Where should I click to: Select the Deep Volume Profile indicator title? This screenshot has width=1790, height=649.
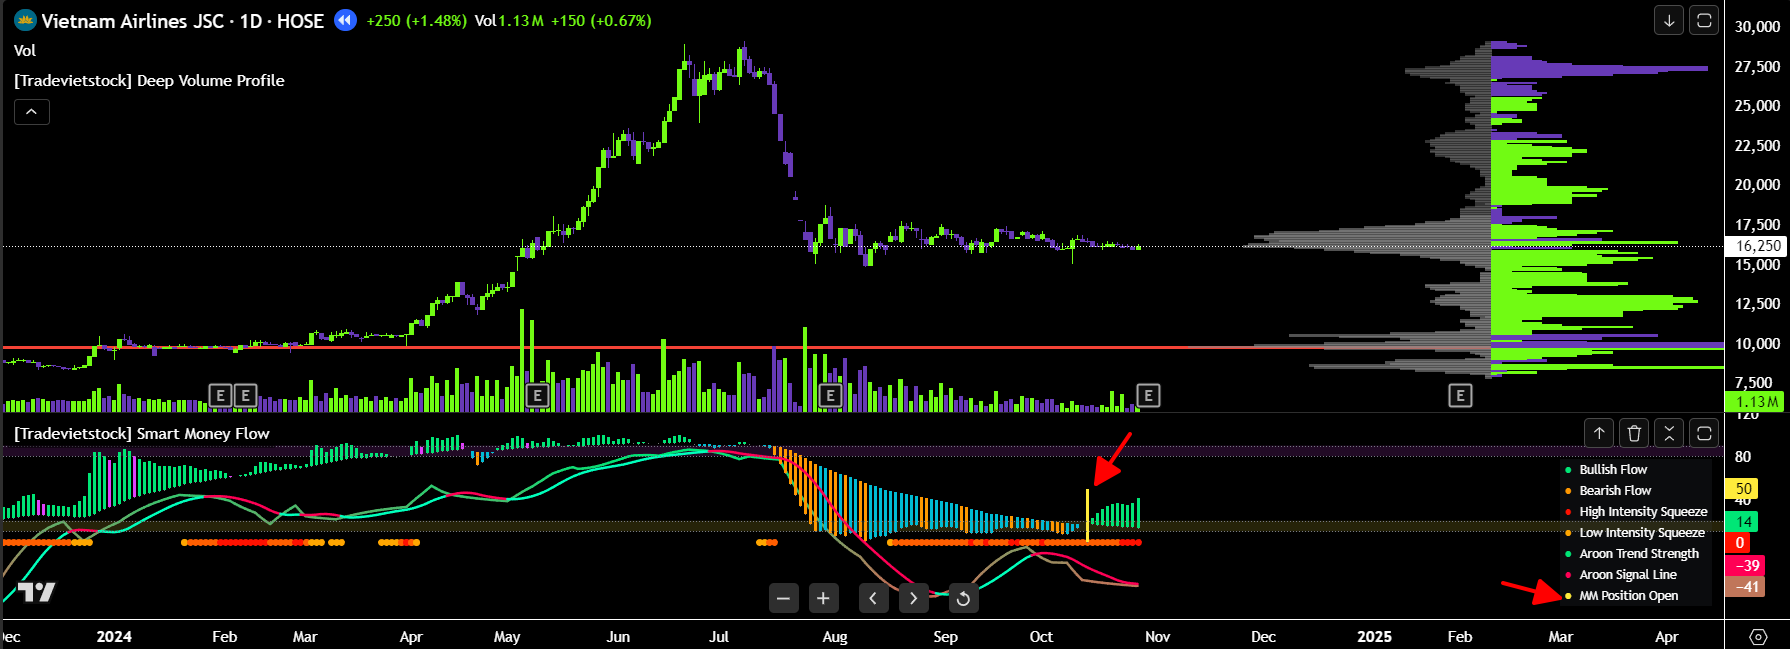149,80
